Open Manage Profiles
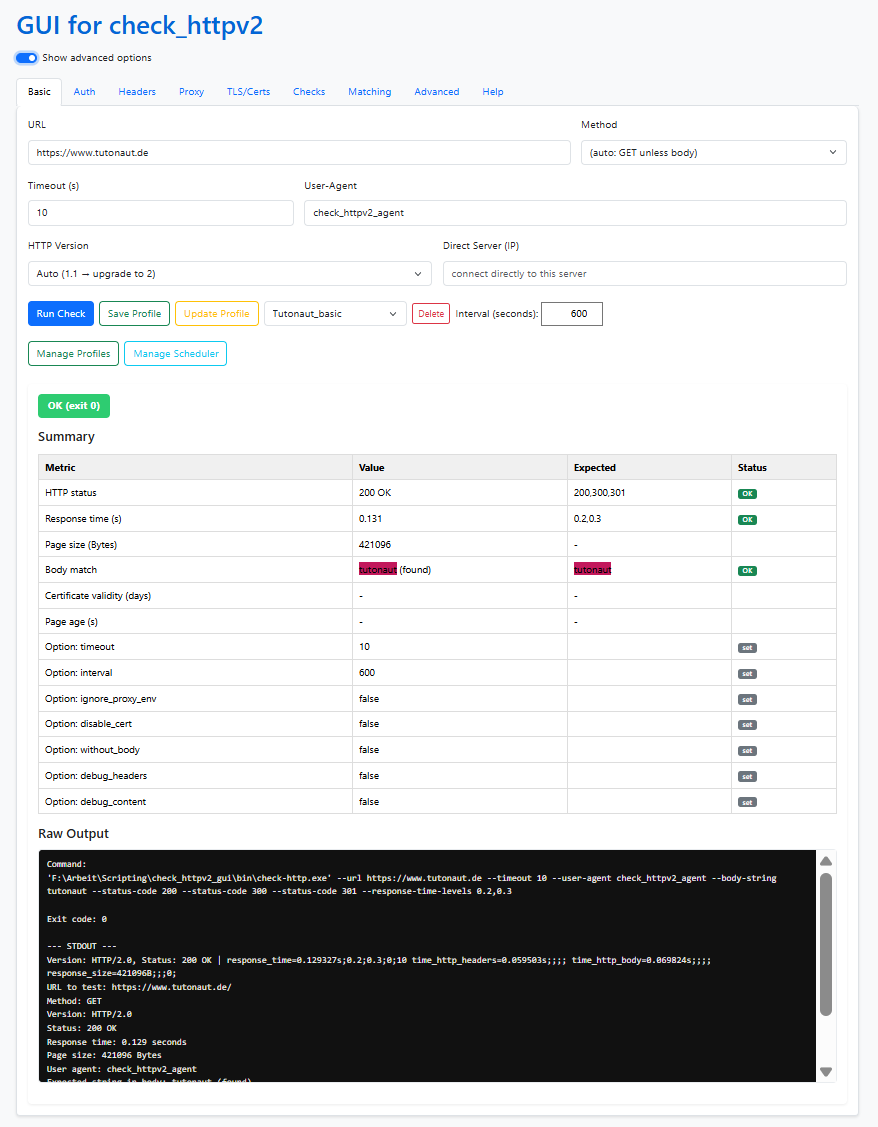Screen dimensions: 878x1127 pos(73,354)
